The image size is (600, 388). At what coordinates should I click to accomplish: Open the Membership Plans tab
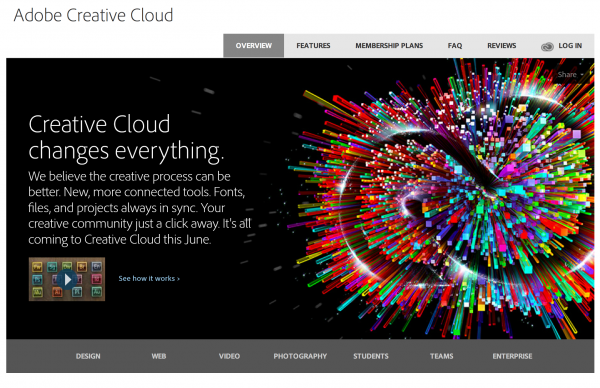click(389, 46)
